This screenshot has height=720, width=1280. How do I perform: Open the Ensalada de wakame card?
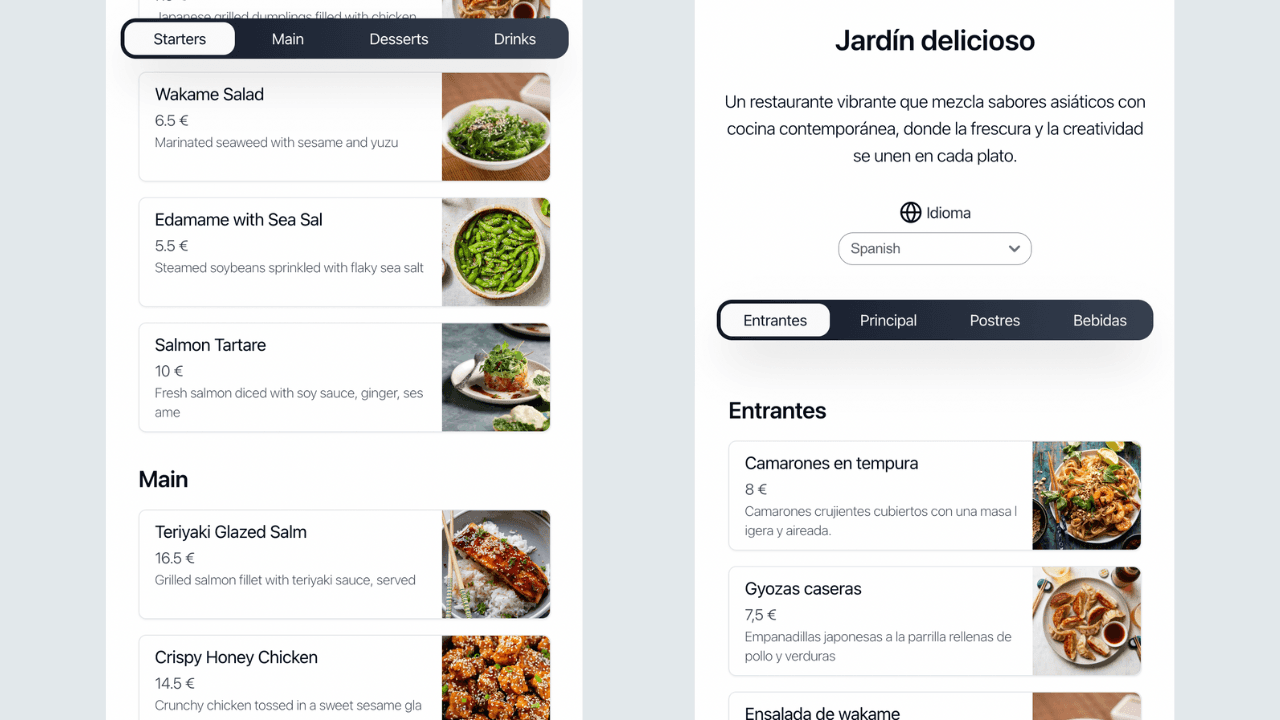click(x=935, y=706)
